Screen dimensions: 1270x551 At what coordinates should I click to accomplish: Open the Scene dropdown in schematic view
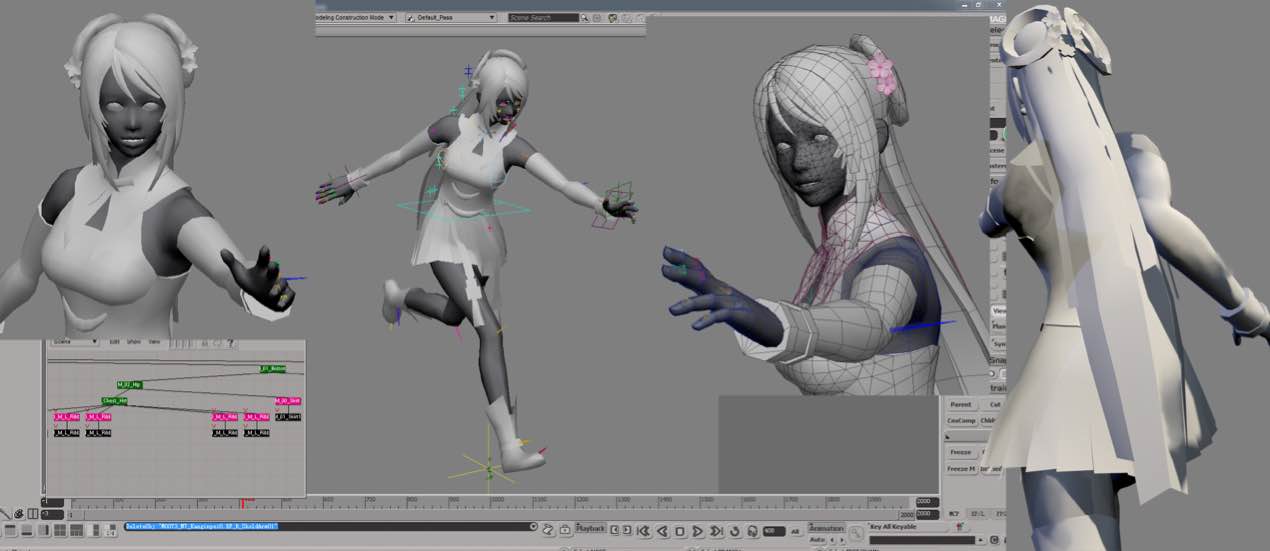tap(74, 341)
